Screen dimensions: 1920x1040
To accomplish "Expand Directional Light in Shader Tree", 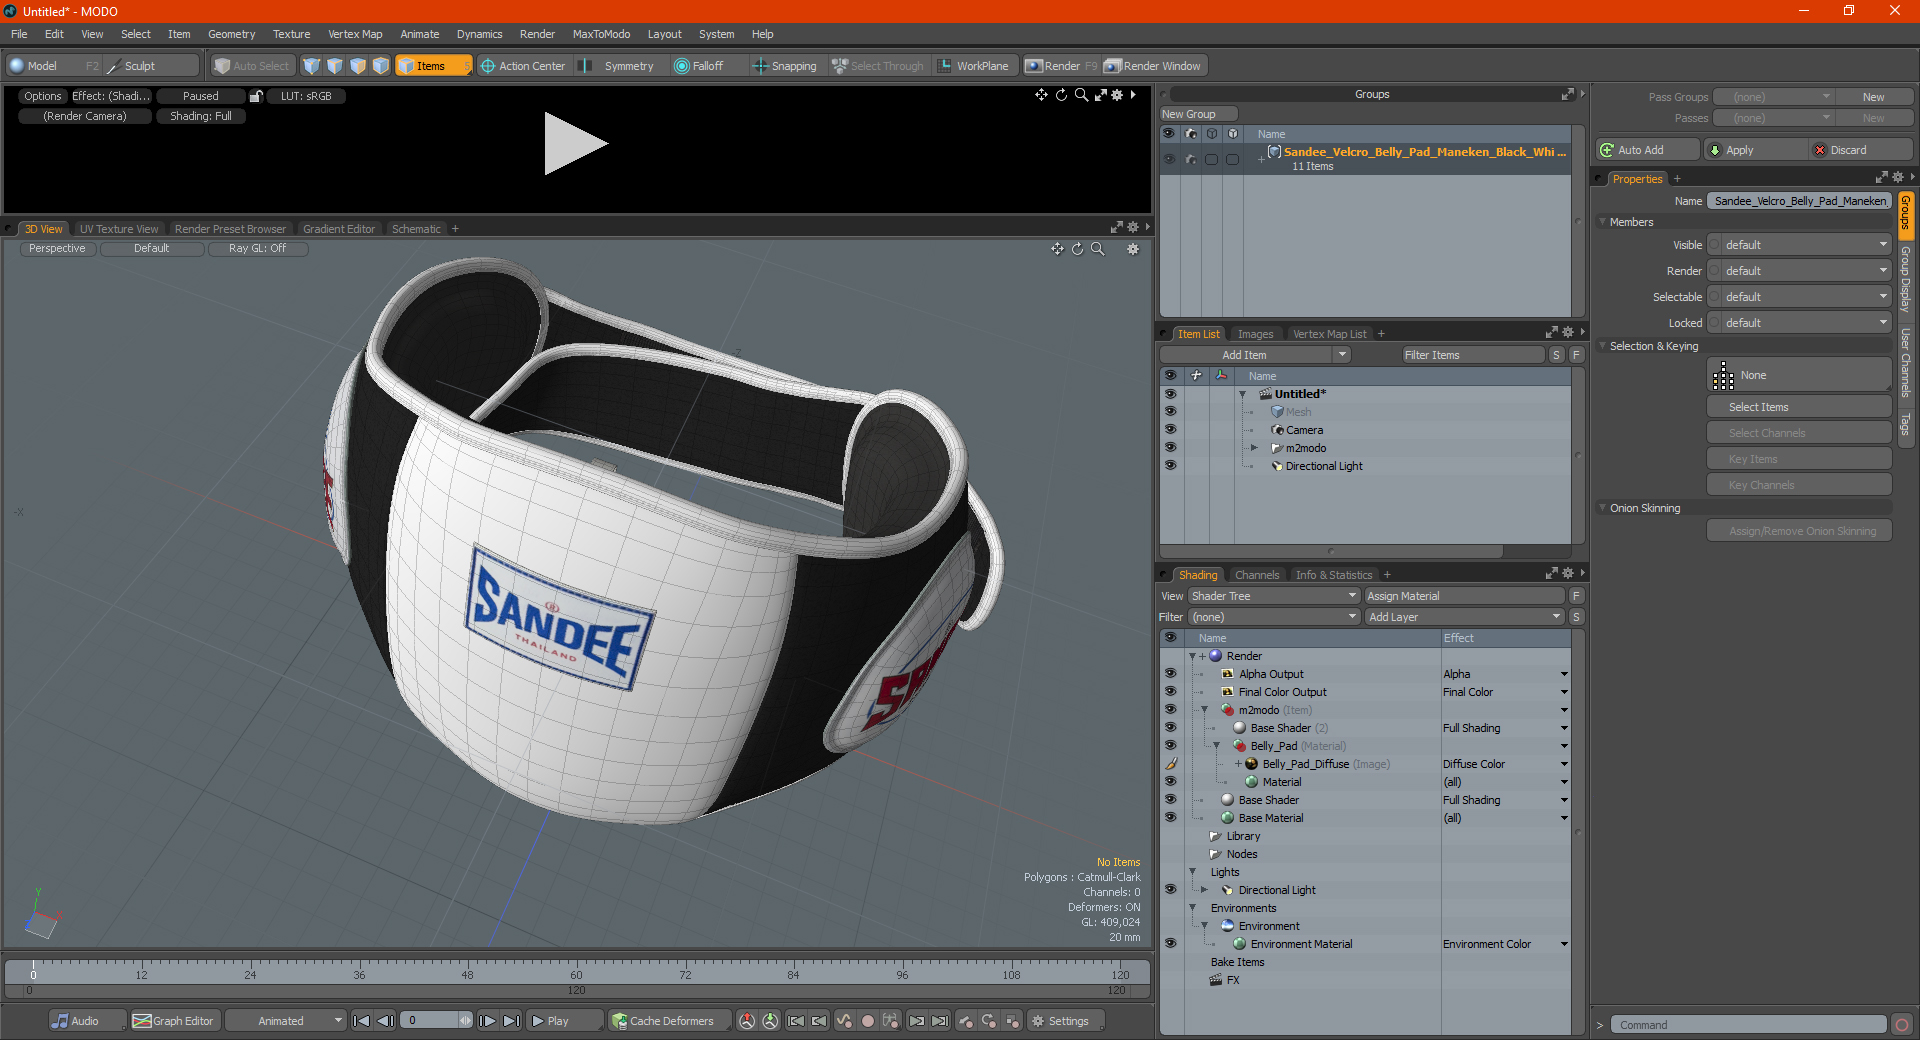I will click(x=1205, y=890).
